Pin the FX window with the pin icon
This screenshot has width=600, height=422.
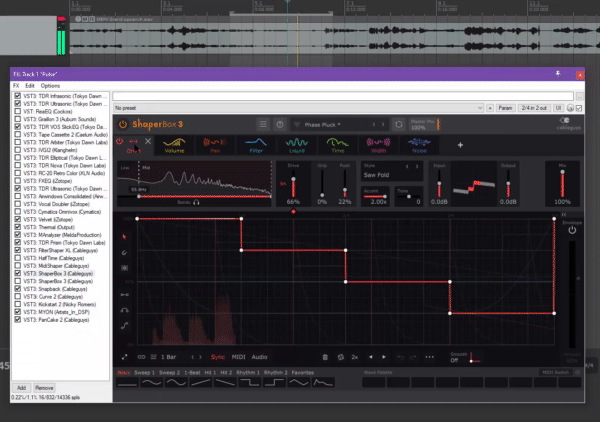[558, 74]
